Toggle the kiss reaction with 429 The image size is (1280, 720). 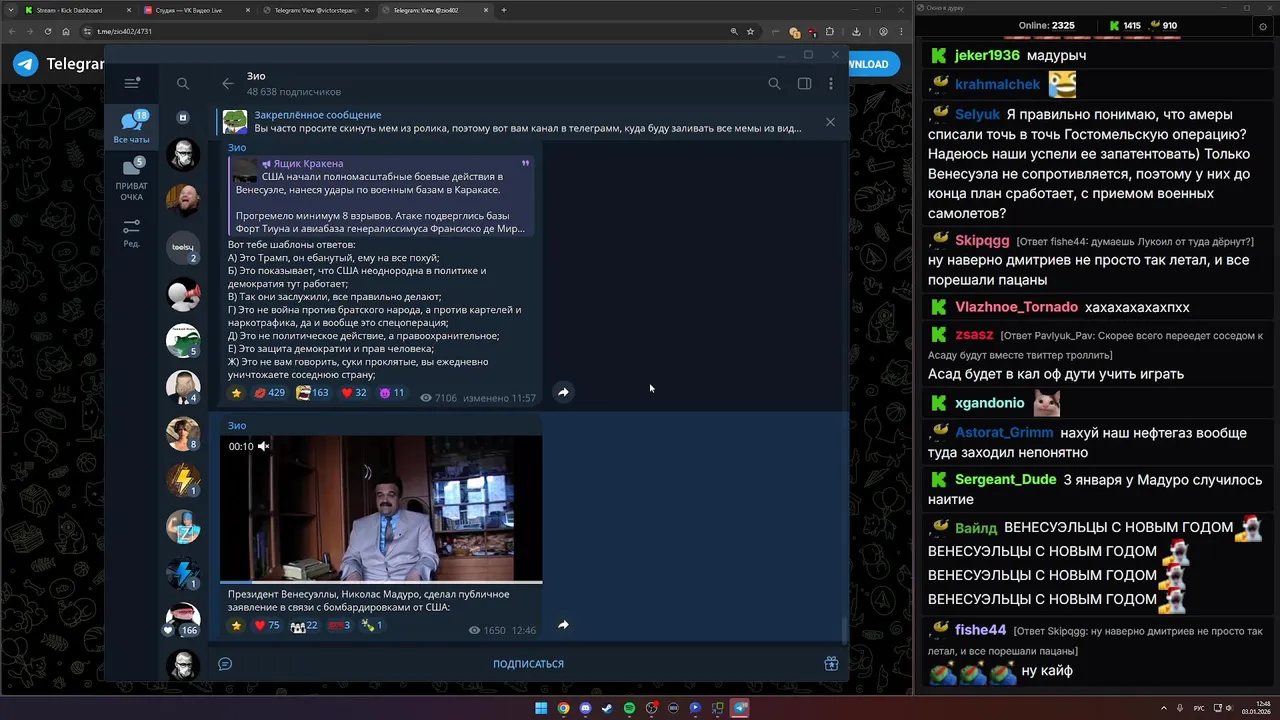pyautogui.click(x=269, y=393)
